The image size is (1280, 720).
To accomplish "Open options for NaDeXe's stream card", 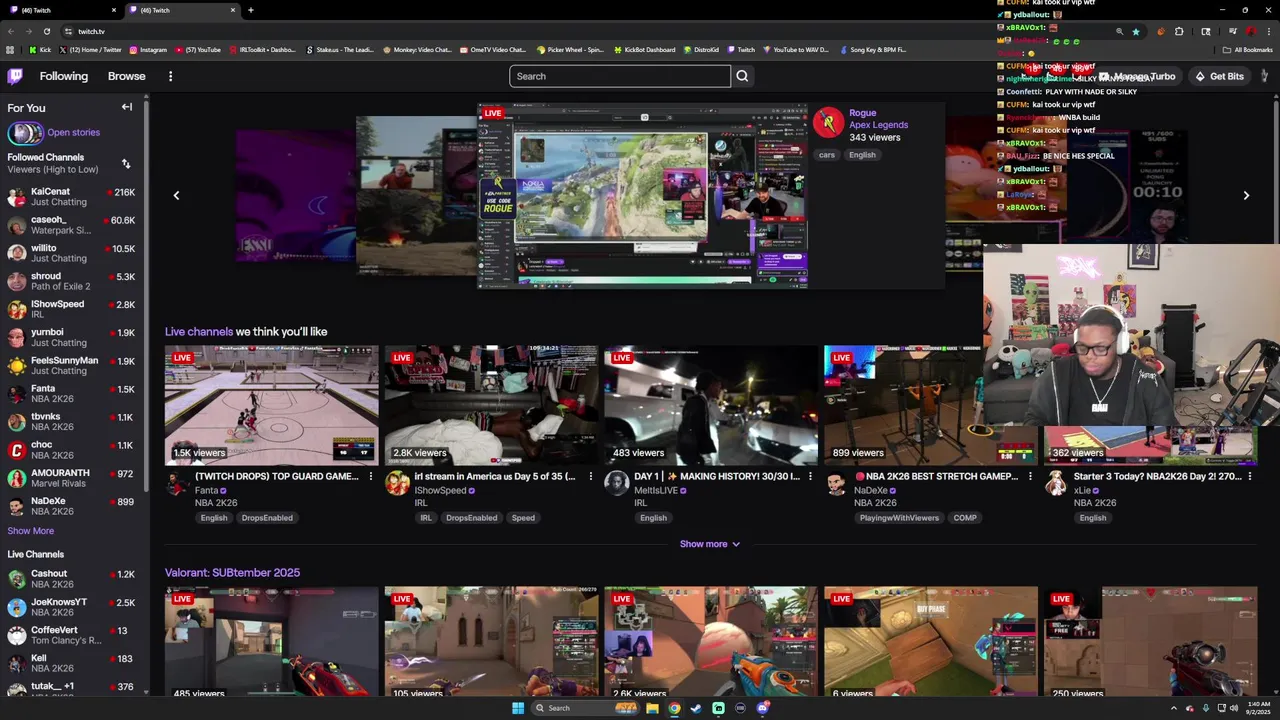I will tap(1030, 477).
